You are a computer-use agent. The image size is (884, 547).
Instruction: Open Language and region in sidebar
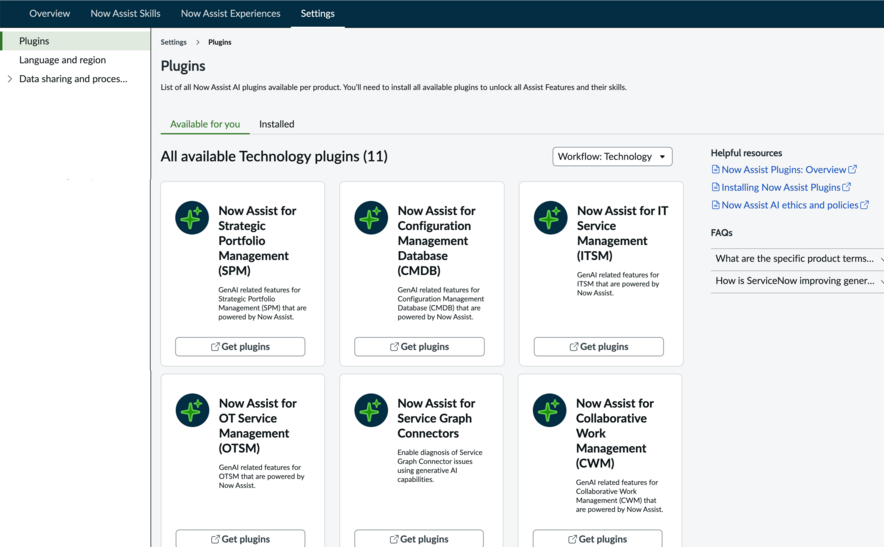pos(63,60)
